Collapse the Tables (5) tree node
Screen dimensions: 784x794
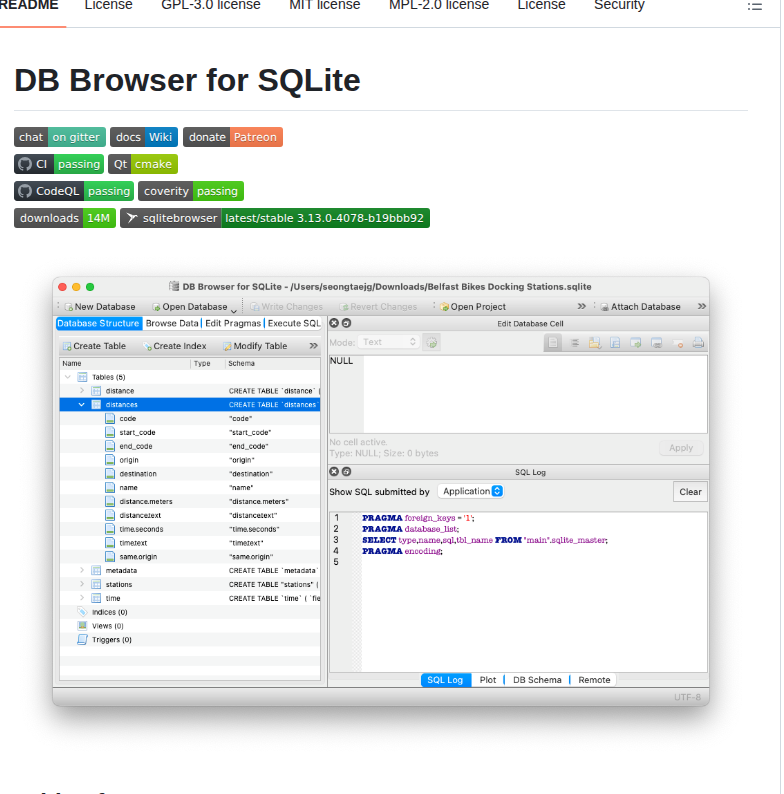pos(68,377)
